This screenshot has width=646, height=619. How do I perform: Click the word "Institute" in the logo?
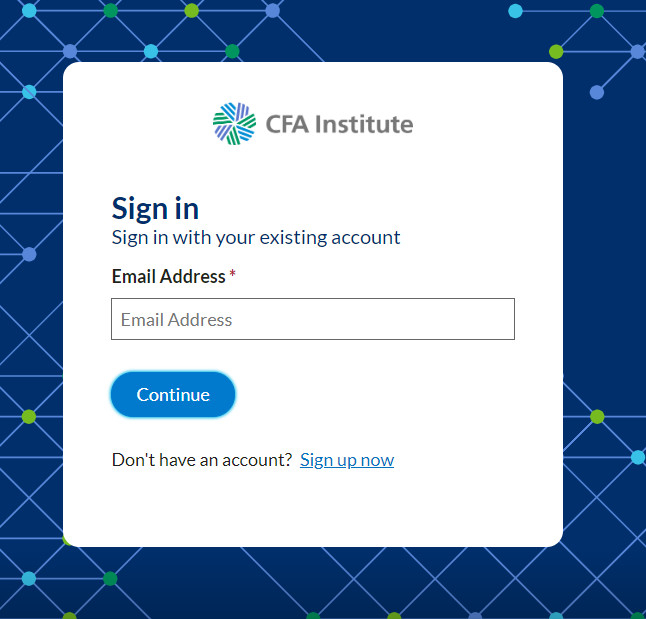(364, 124)
